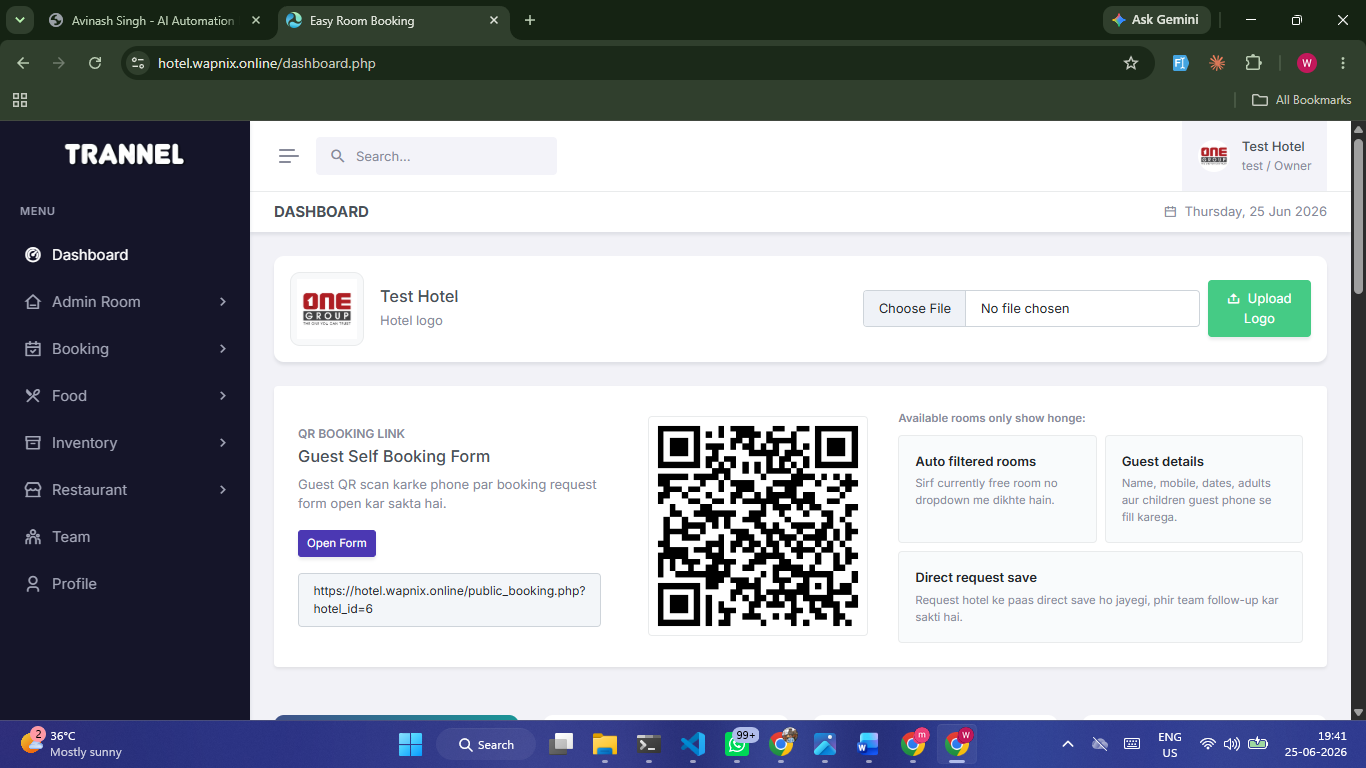Screen dimensions: 1366x768
Task: Click the Booking calendar icon
Action: pyautogui.click(x=33, y=349)
